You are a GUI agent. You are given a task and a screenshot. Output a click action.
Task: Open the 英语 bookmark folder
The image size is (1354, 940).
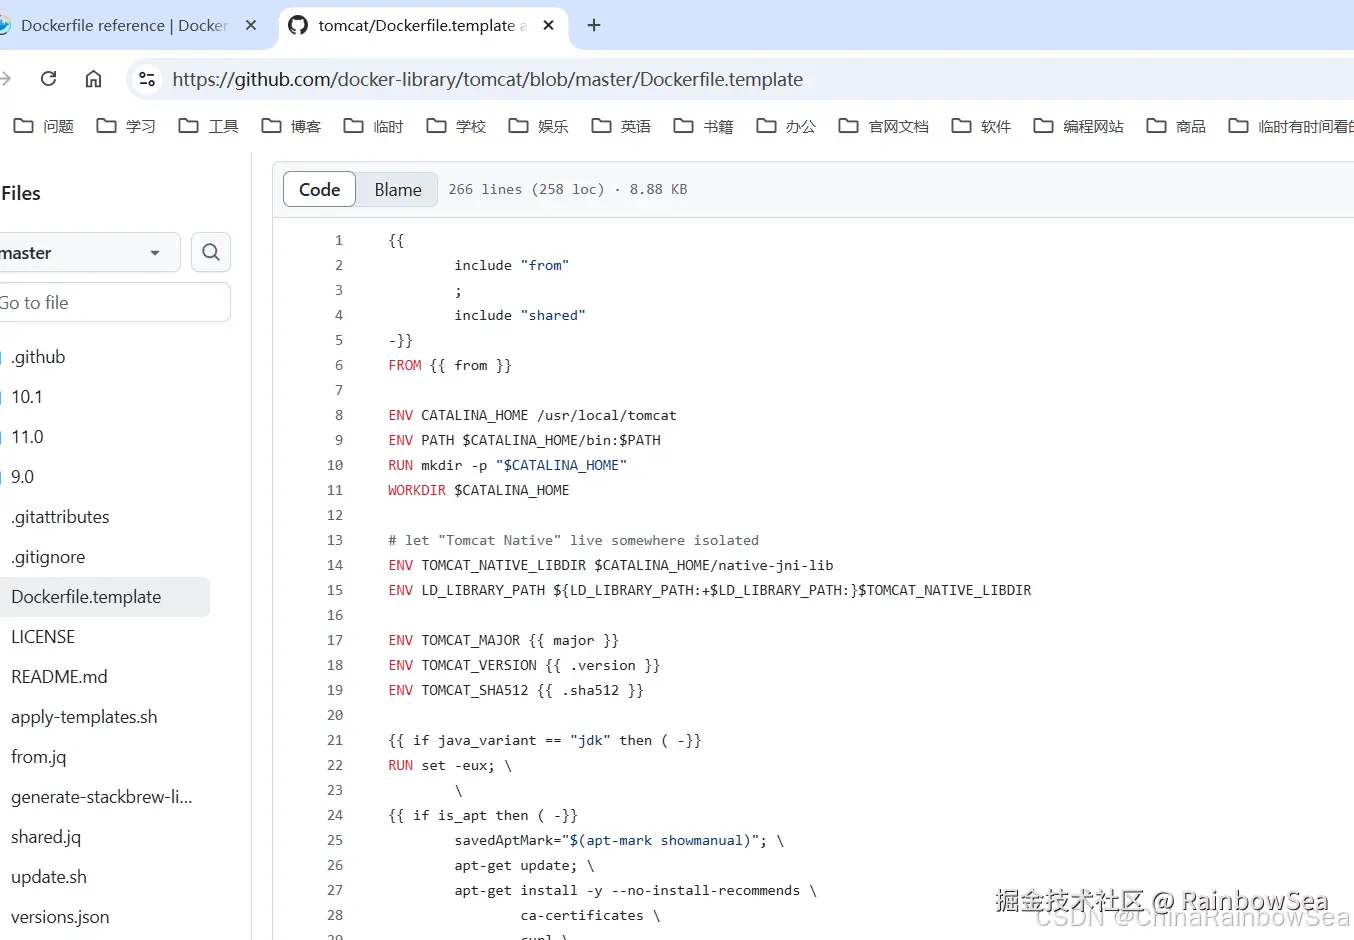[621, 126]
